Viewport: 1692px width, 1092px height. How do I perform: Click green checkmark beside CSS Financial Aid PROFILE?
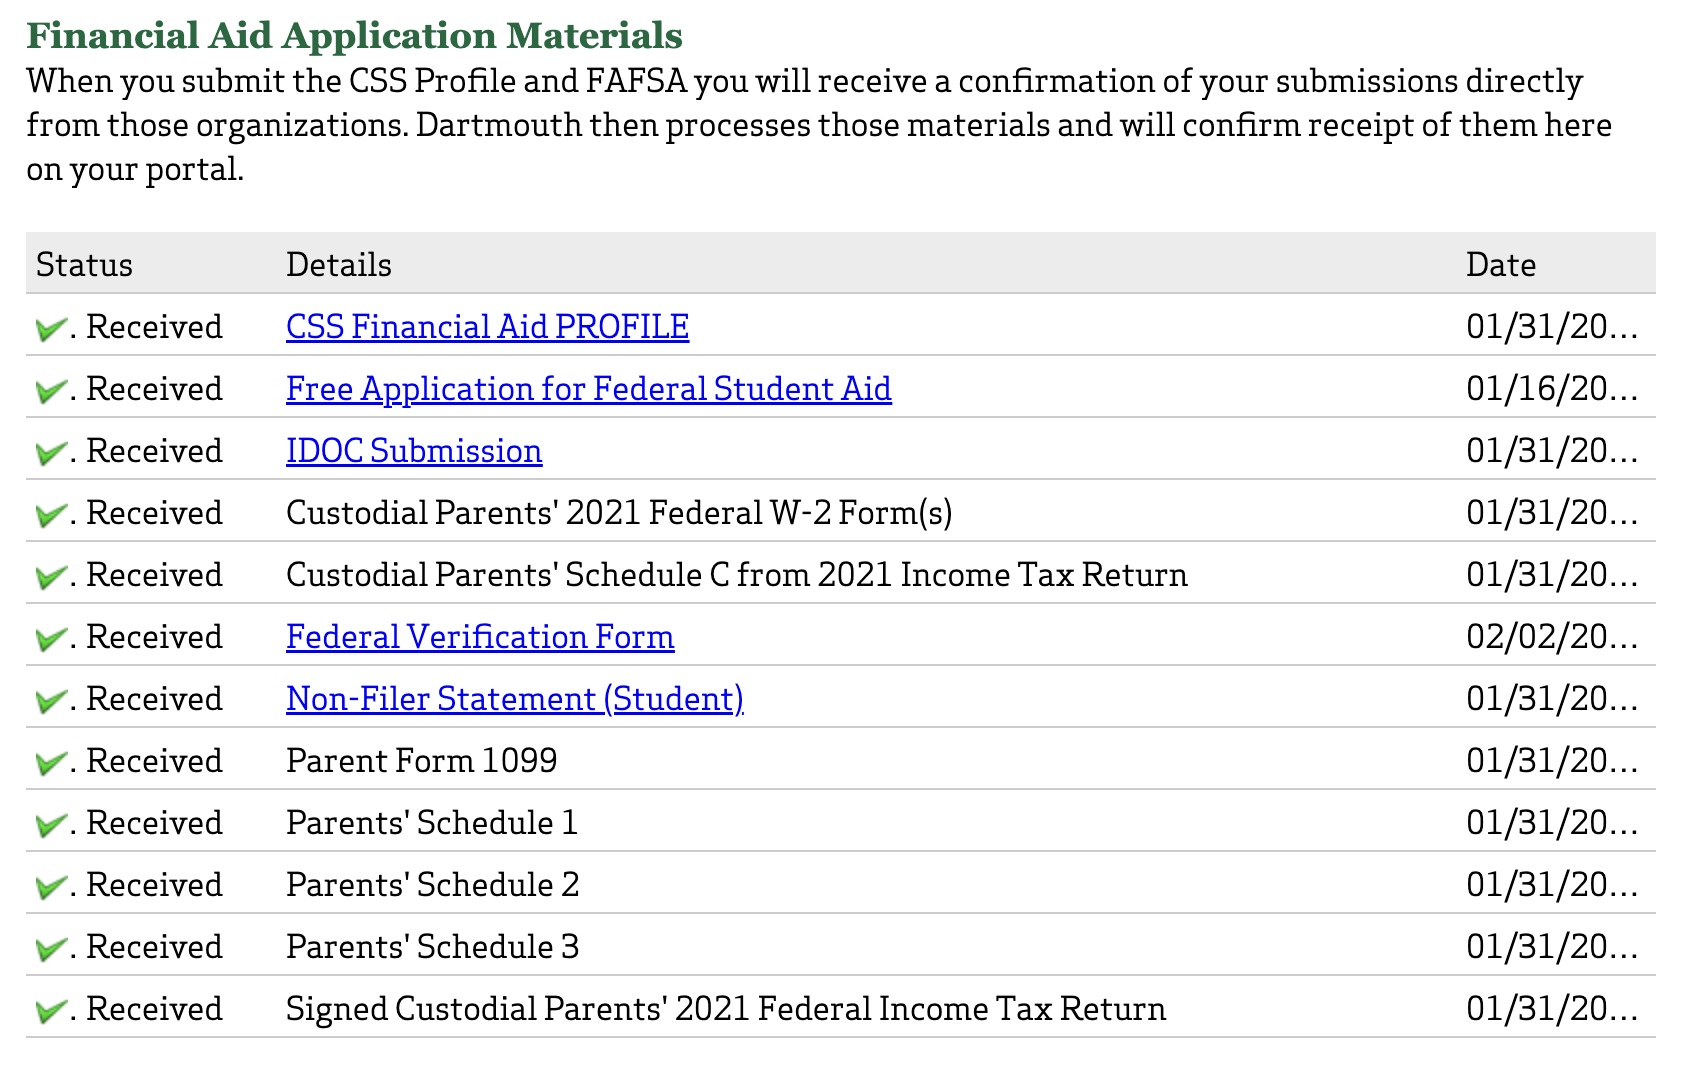tap(50, 328)
